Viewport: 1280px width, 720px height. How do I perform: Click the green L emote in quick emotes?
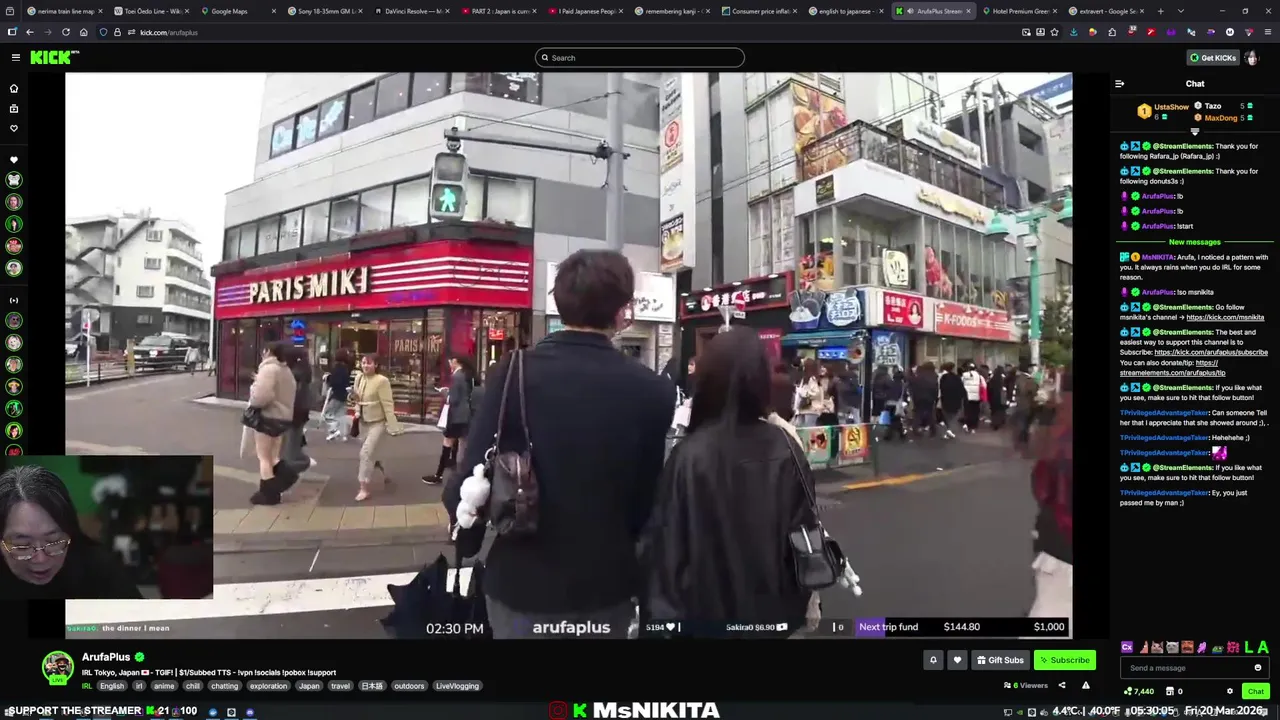click(x=1247, y=647)
